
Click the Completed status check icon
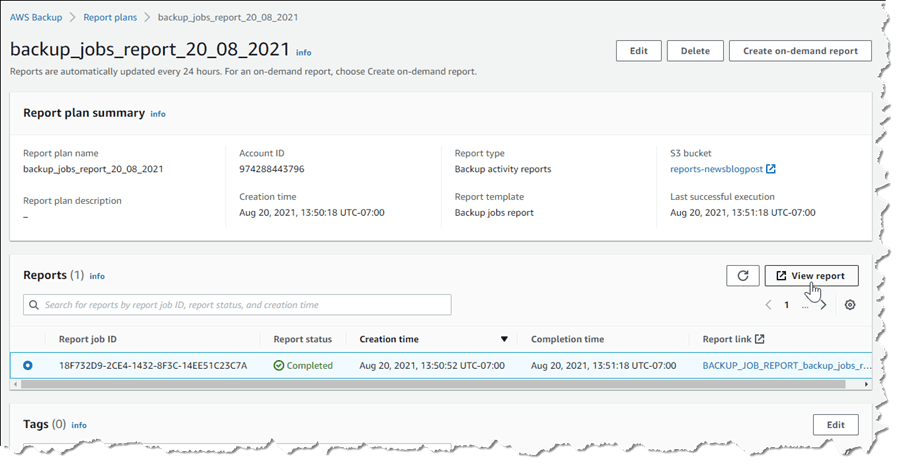pyautogui.click(x=279, y=365)
